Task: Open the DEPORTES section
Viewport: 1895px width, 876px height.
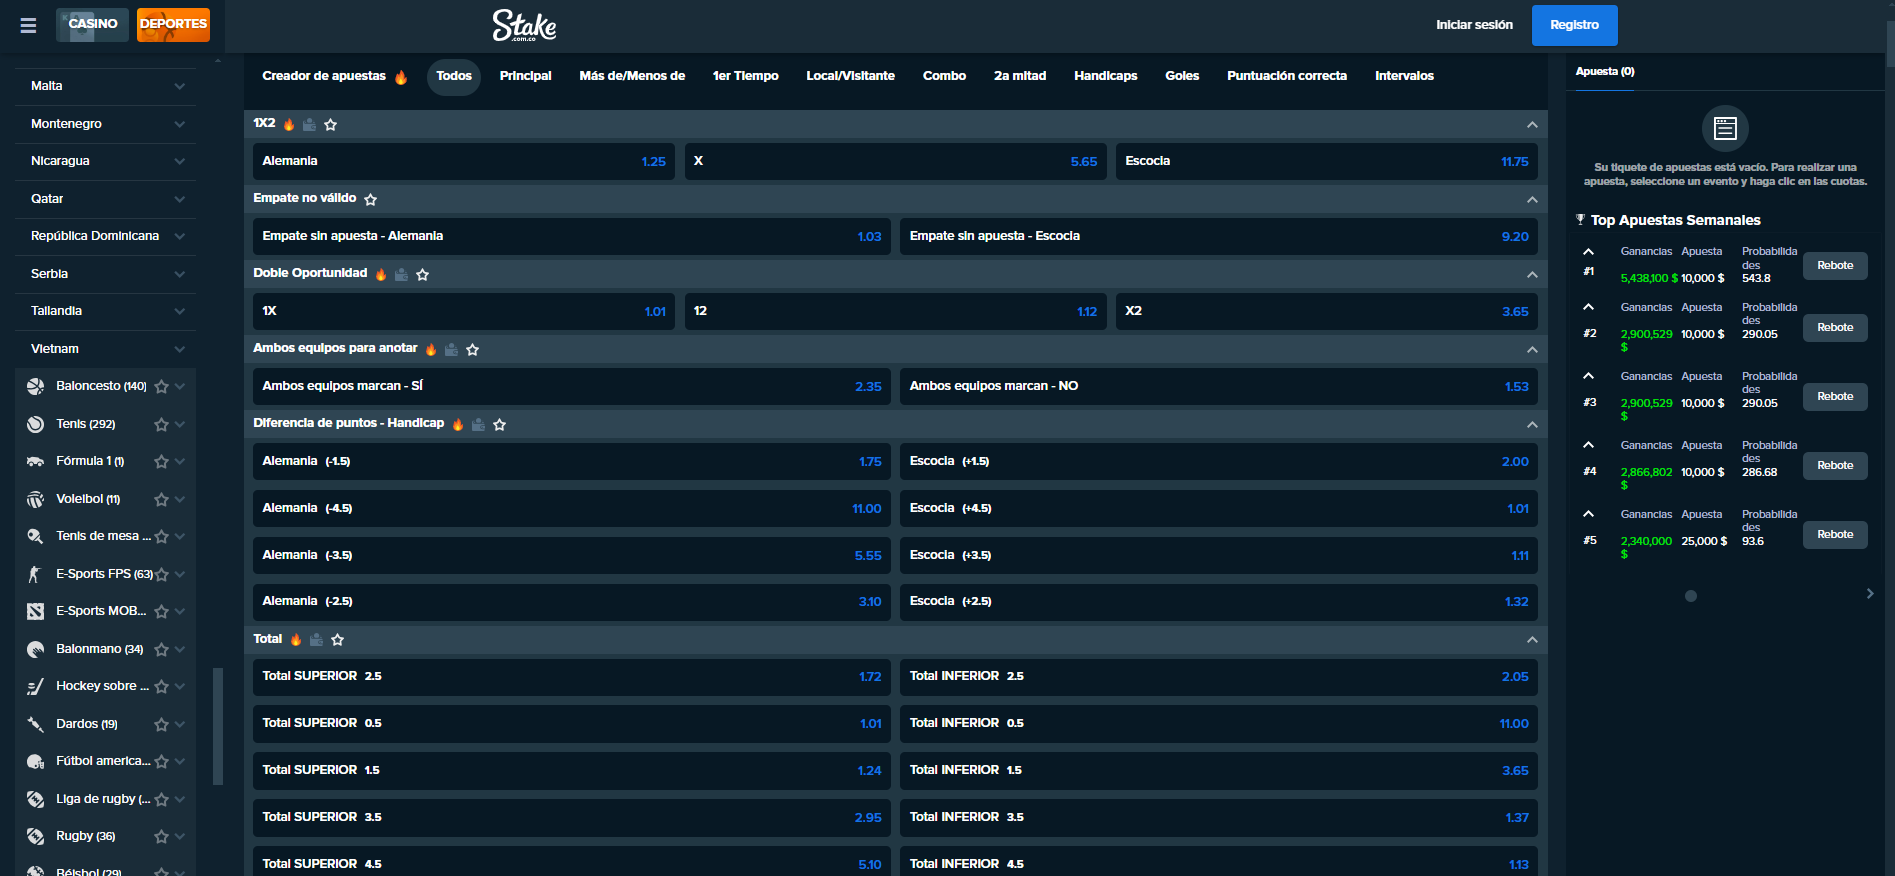Action: point(173,24)
